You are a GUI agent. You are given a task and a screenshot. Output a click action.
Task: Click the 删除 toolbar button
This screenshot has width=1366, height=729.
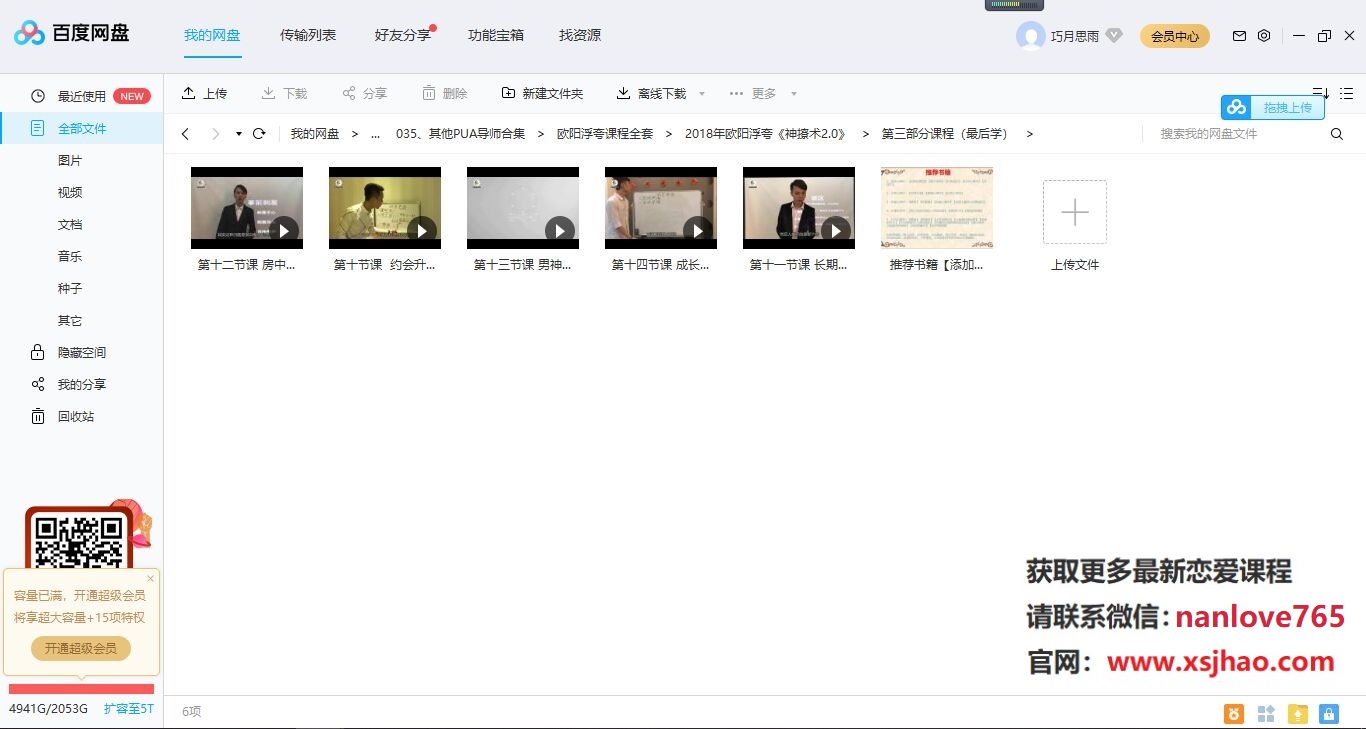[444, 93]
